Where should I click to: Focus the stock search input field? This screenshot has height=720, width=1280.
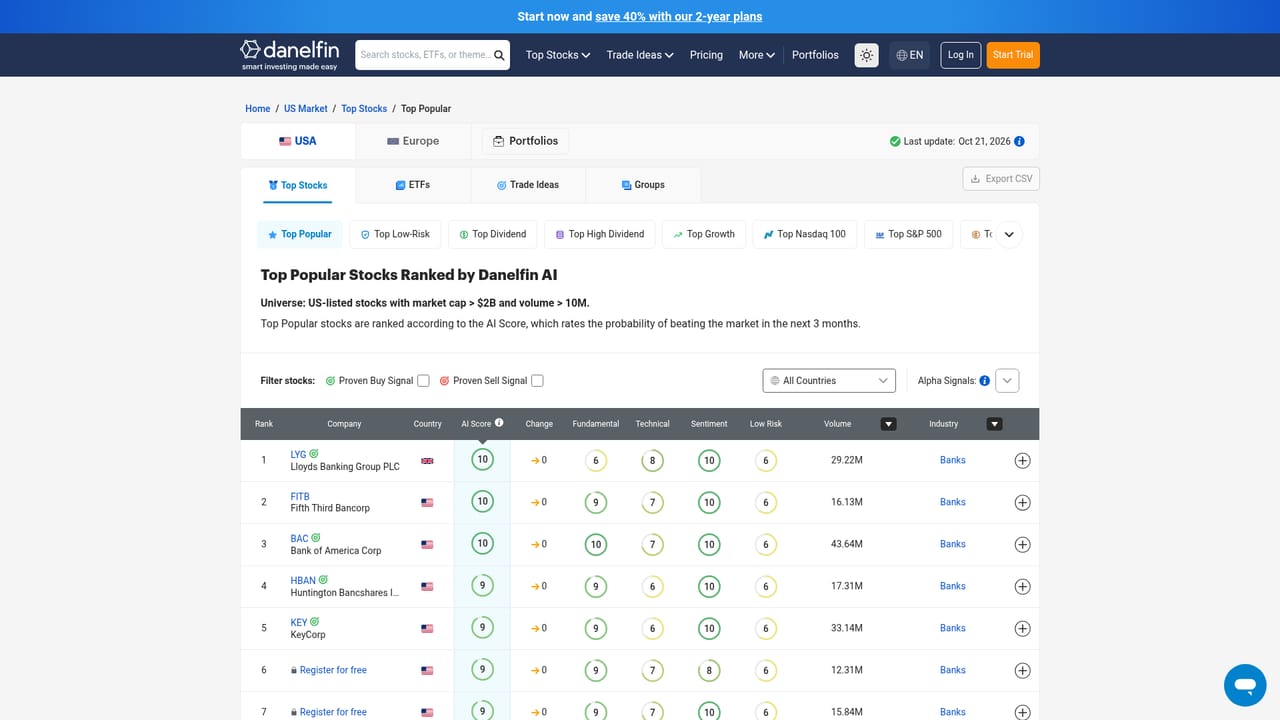coord(425,55)
